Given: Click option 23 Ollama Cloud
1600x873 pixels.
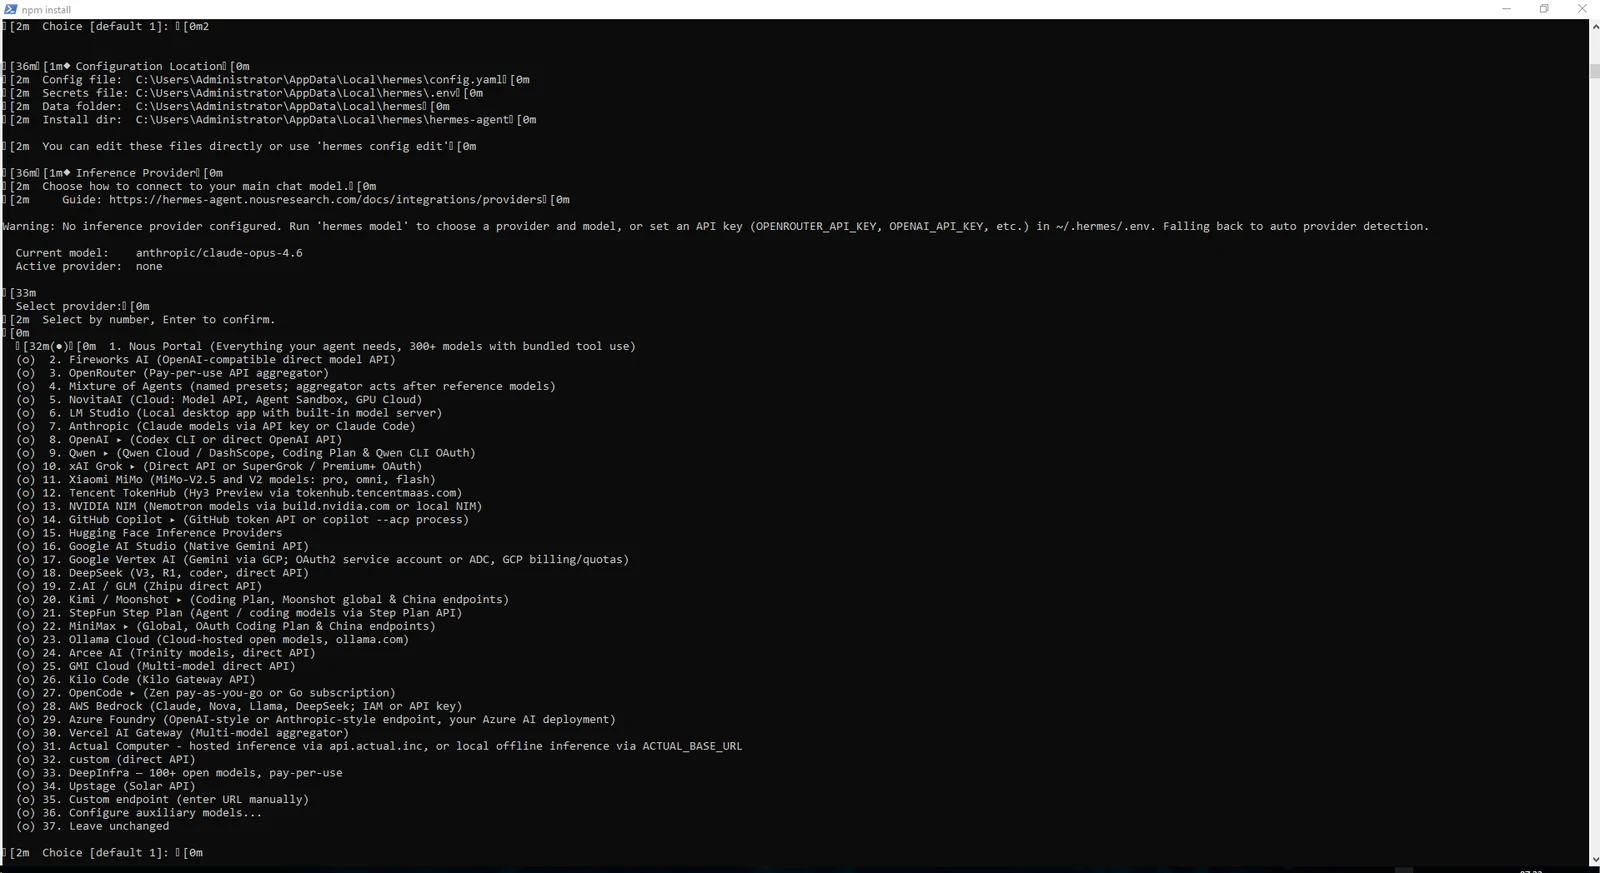Looking at the screenshot, I should 212,640.
